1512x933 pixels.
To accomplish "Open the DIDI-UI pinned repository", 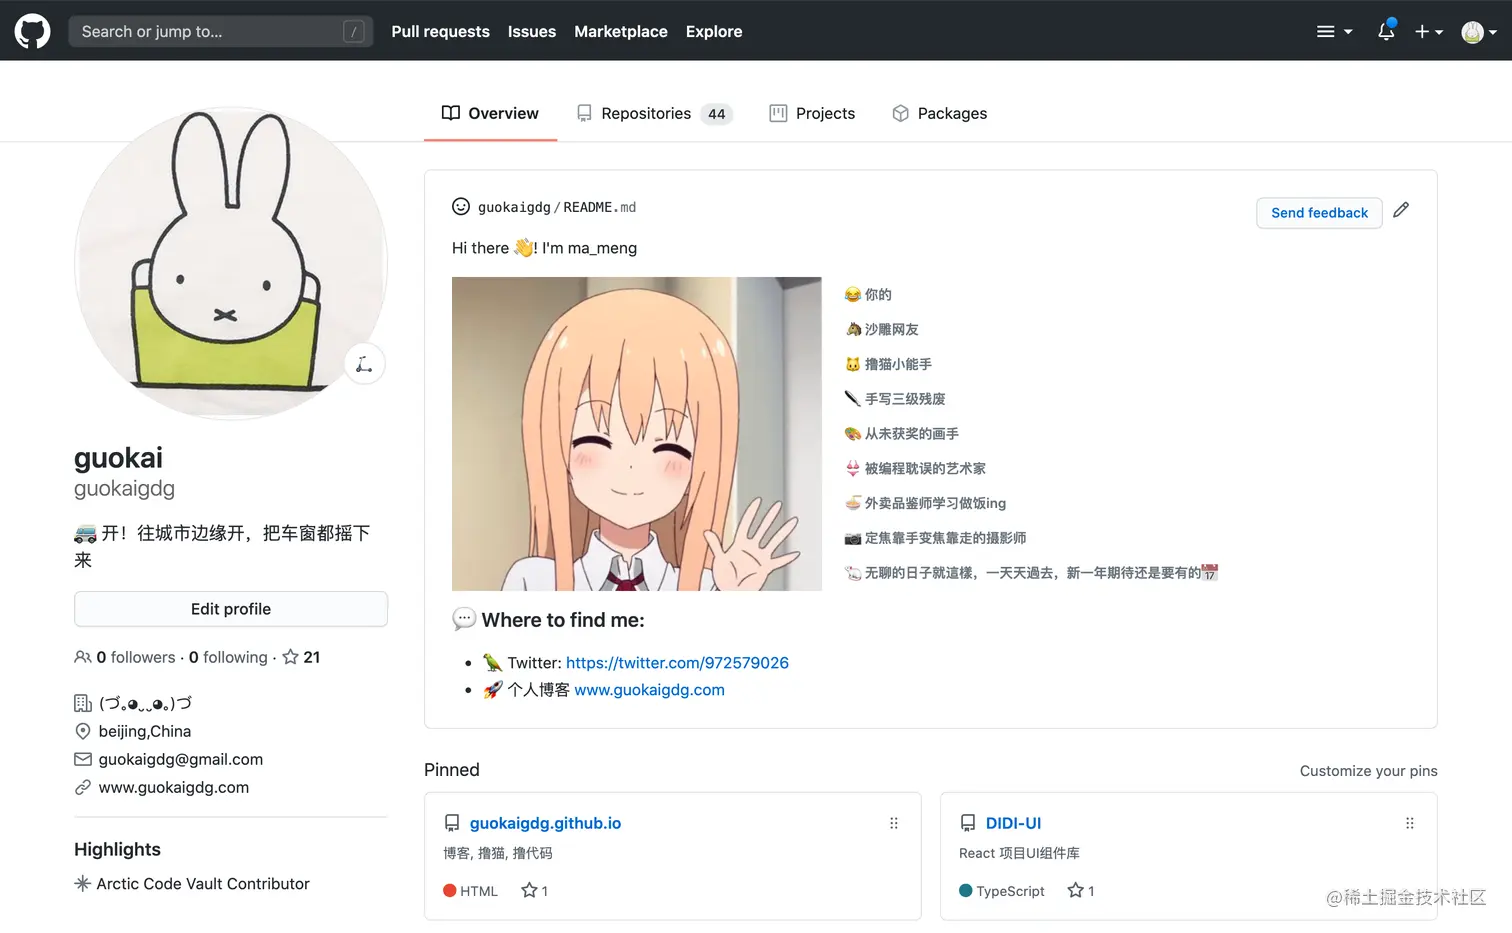I will pyautogui.click(x=1013, y=823).
